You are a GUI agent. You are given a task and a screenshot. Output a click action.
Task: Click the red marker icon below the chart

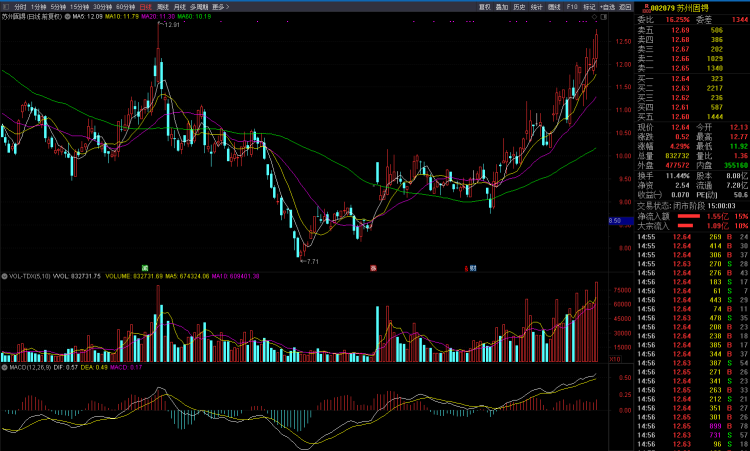click(373, 268)
